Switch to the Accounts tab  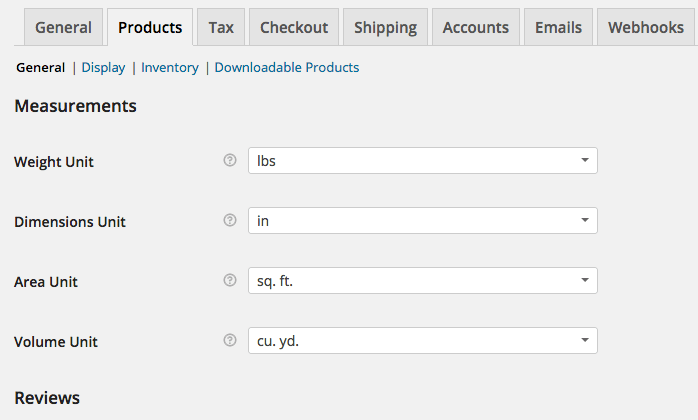coord(475,27)
